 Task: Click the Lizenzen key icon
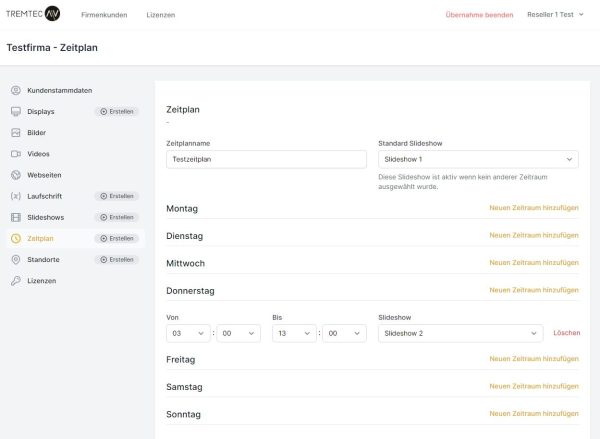(x=16, y=281)
